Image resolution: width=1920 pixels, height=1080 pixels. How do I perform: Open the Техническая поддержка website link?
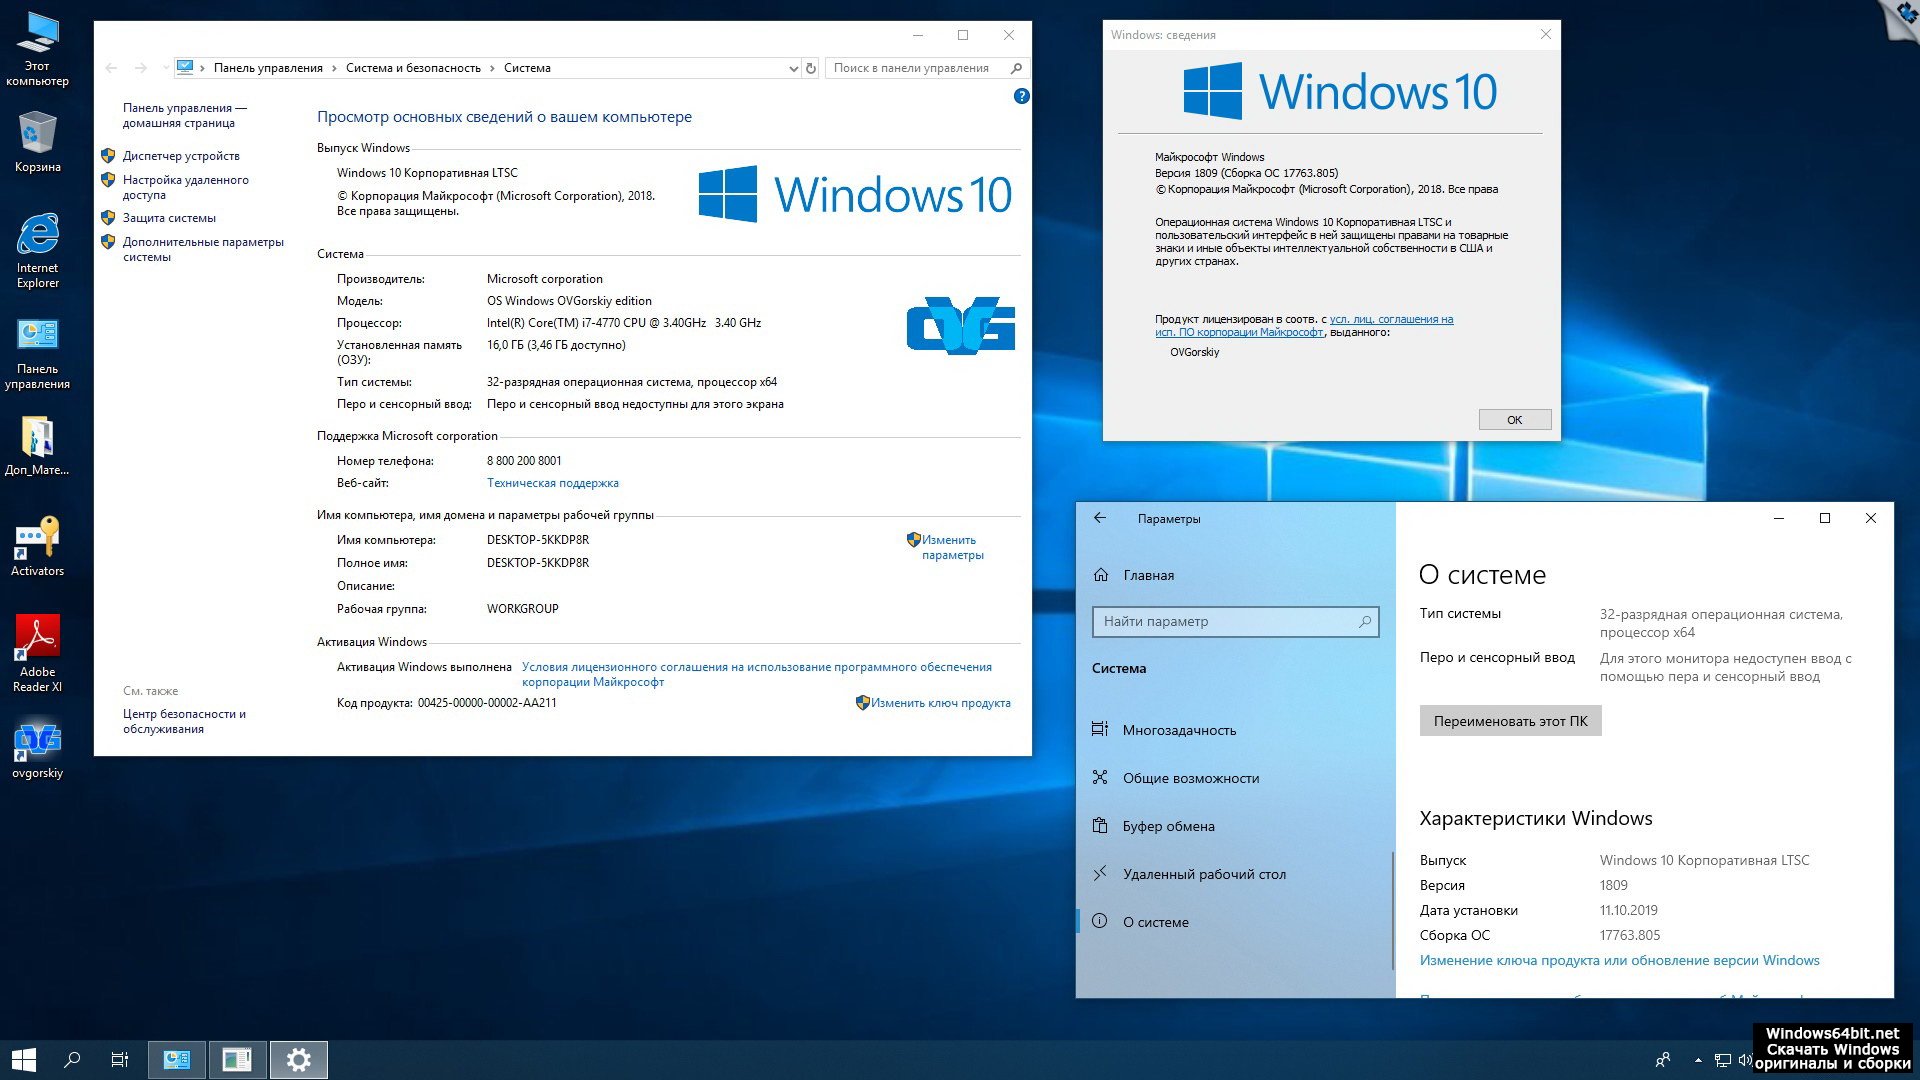click(552, 483)
